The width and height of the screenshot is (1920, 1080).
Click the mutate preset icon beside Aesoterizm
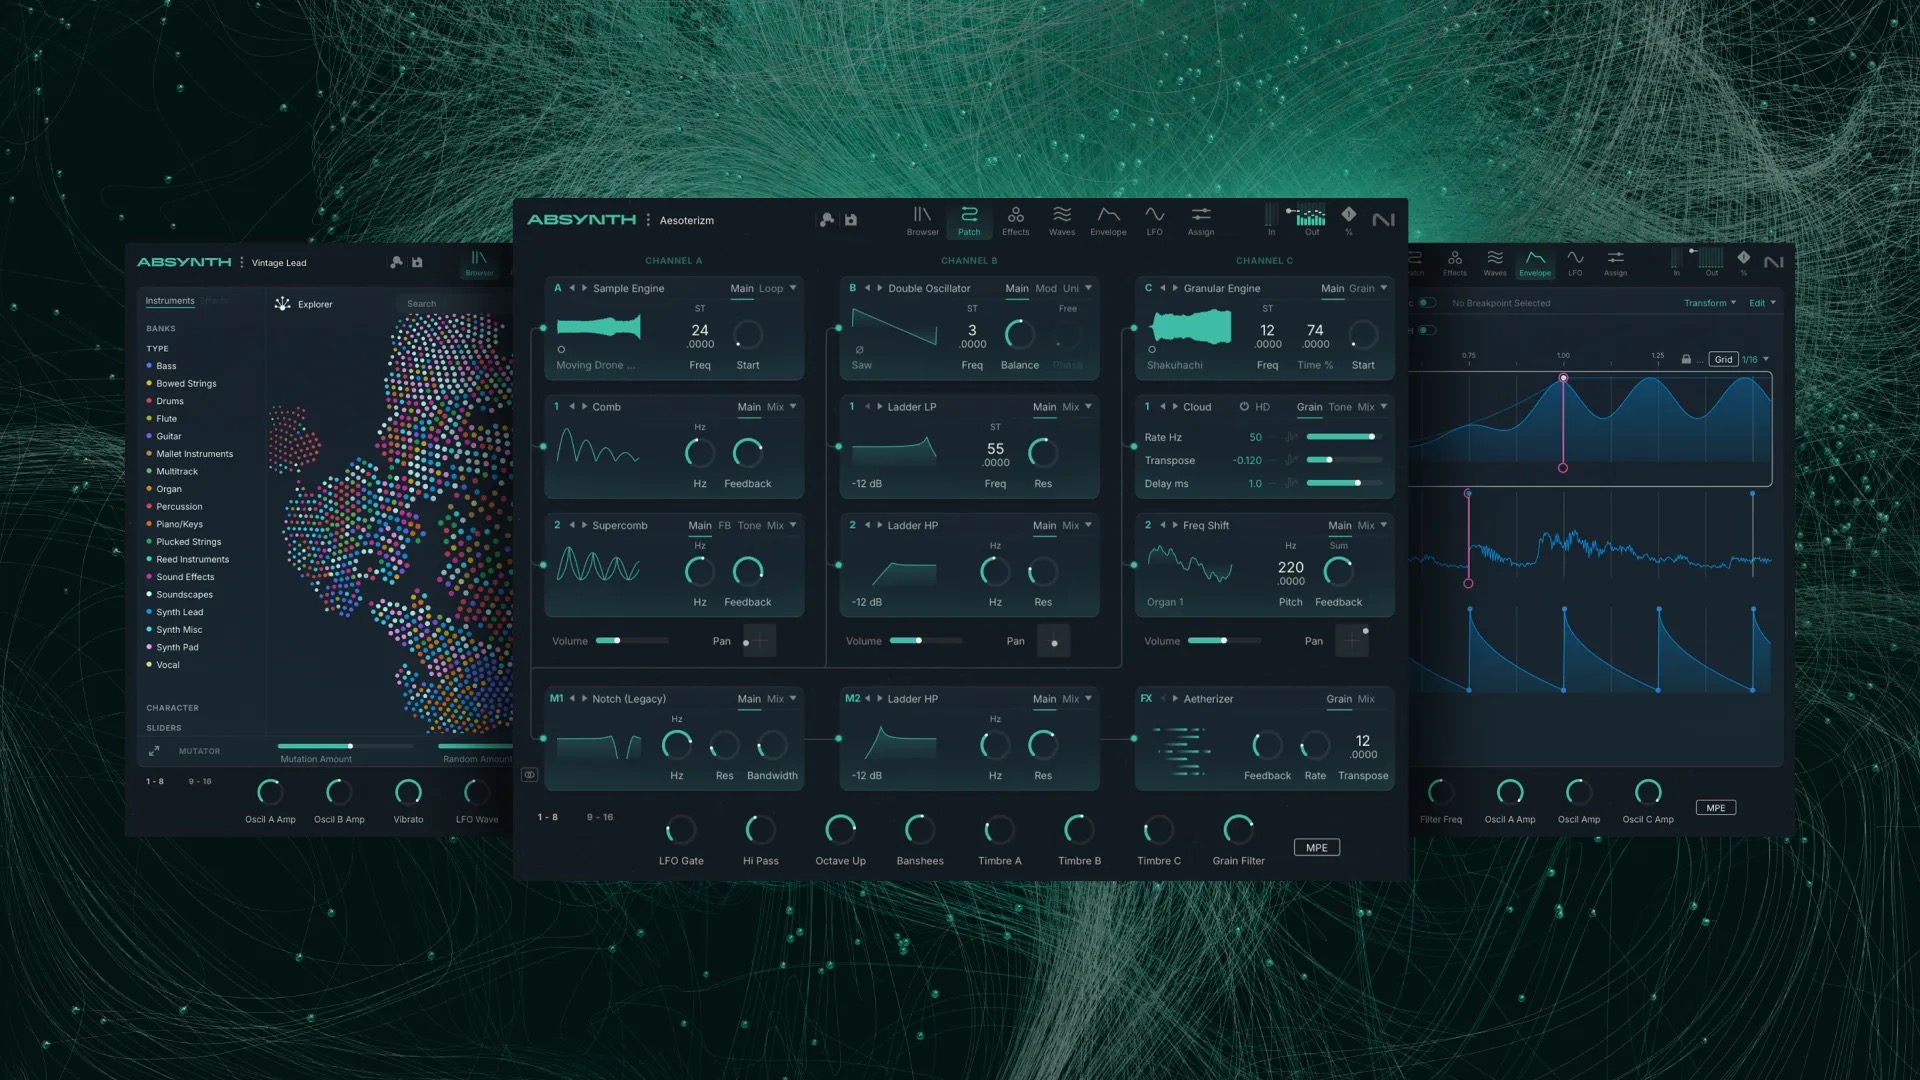tap(827, 220)
